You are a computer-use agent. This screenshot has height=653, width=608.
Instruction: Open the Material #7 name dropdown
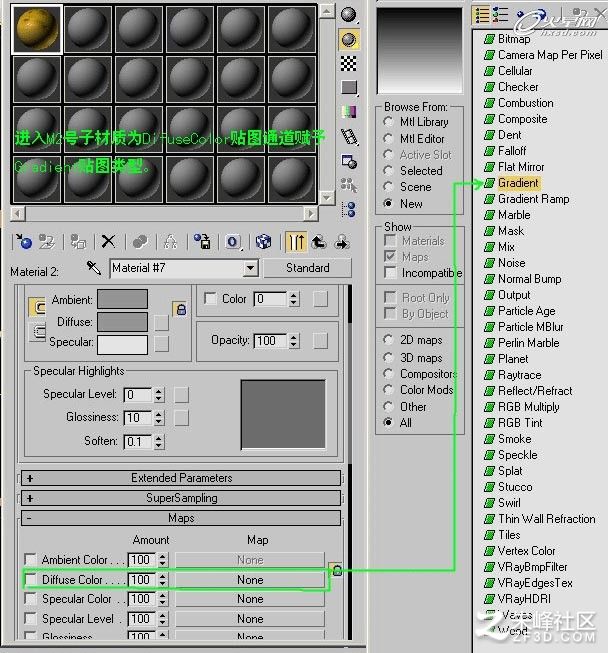(250, 268)
